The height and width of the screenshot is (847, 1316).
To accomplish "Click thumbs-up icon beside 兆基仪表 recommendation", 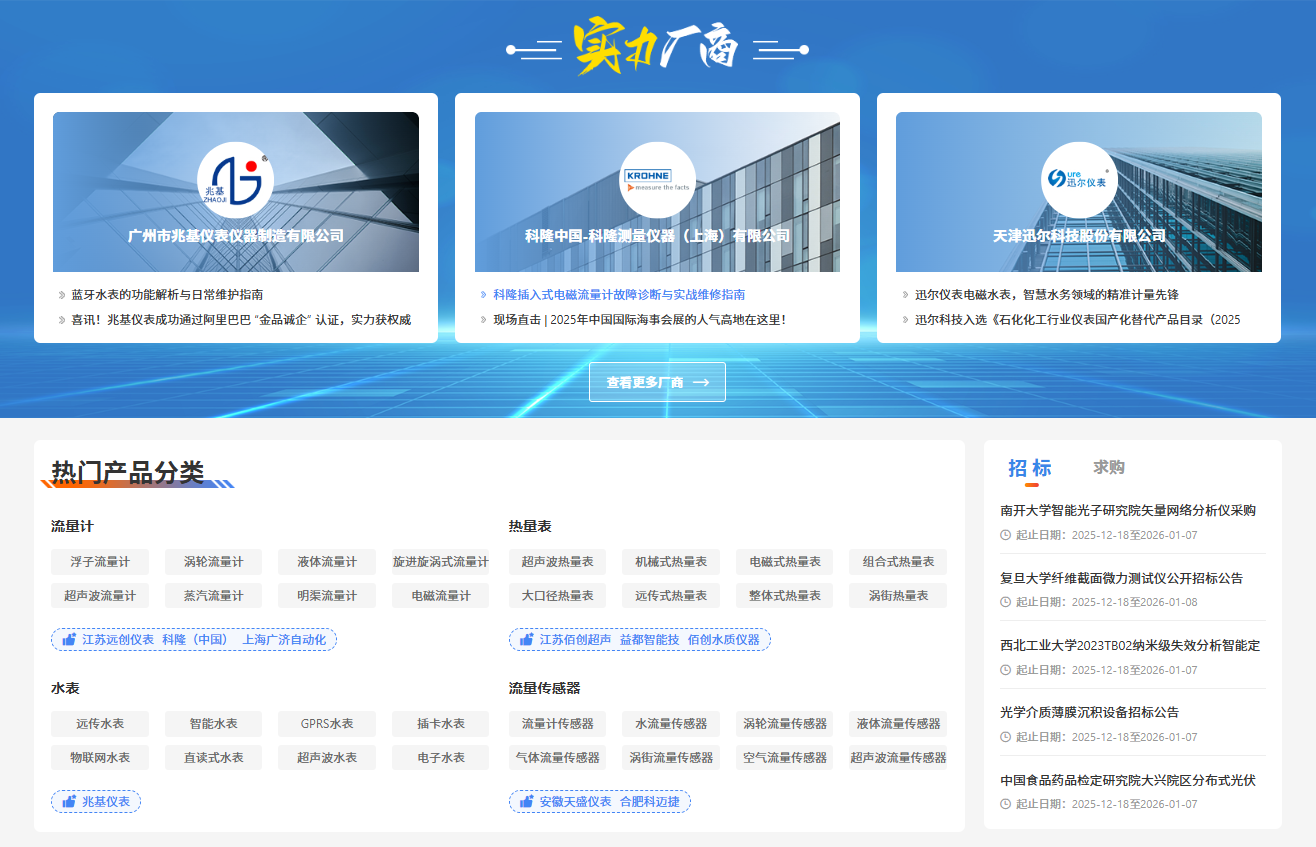I will pos(69,802).
